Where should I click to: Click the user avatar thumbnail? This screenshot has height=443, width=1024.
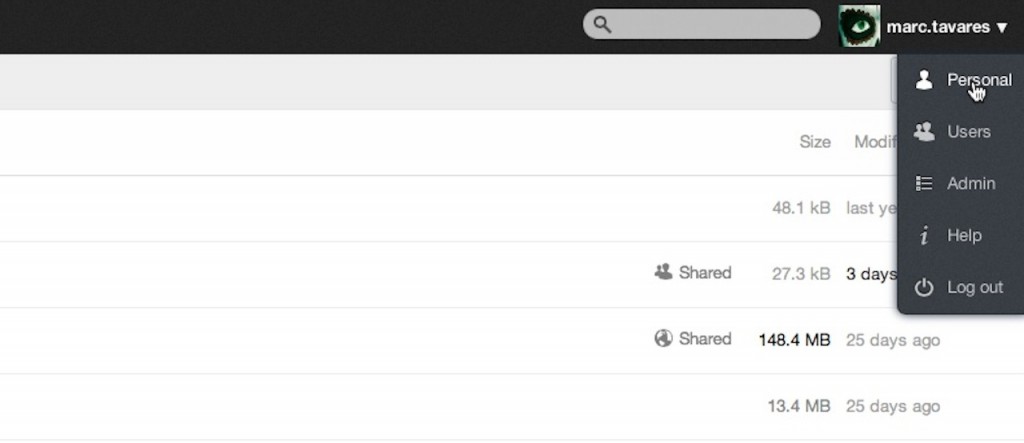pos(858,26)
